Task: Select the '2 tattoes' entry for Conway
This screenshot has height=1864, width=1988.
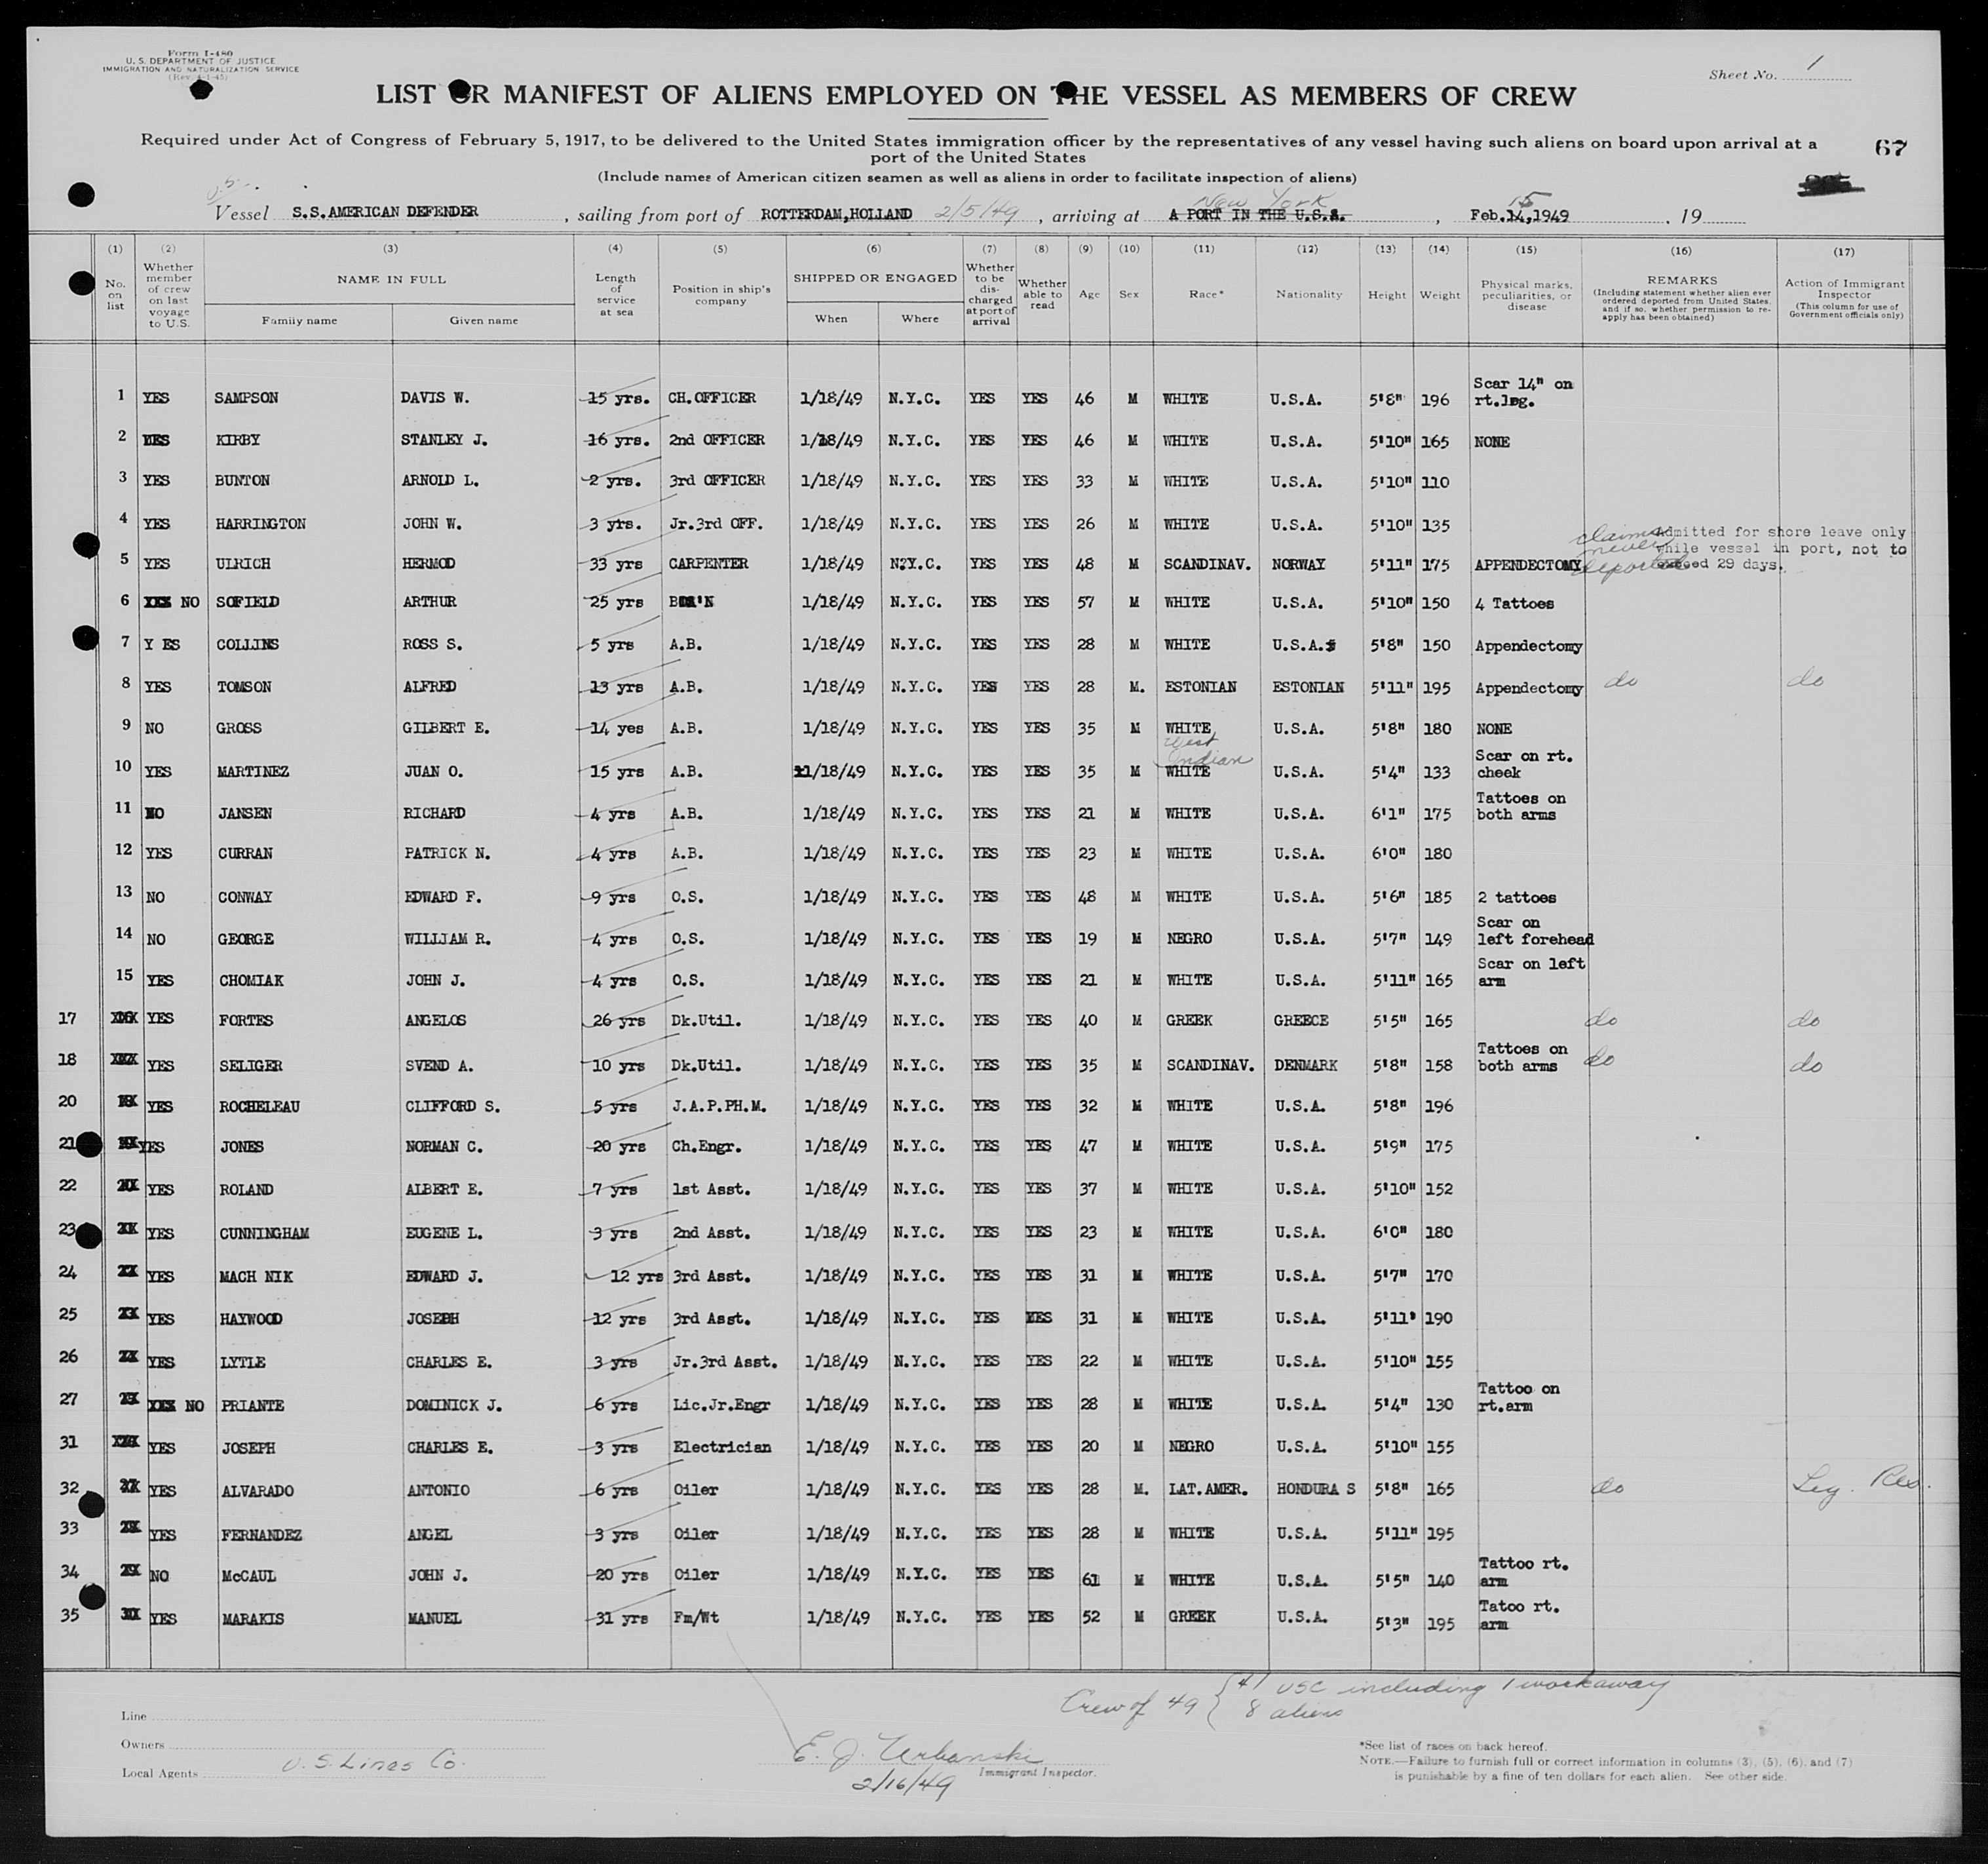Action: pos(1516,898)
